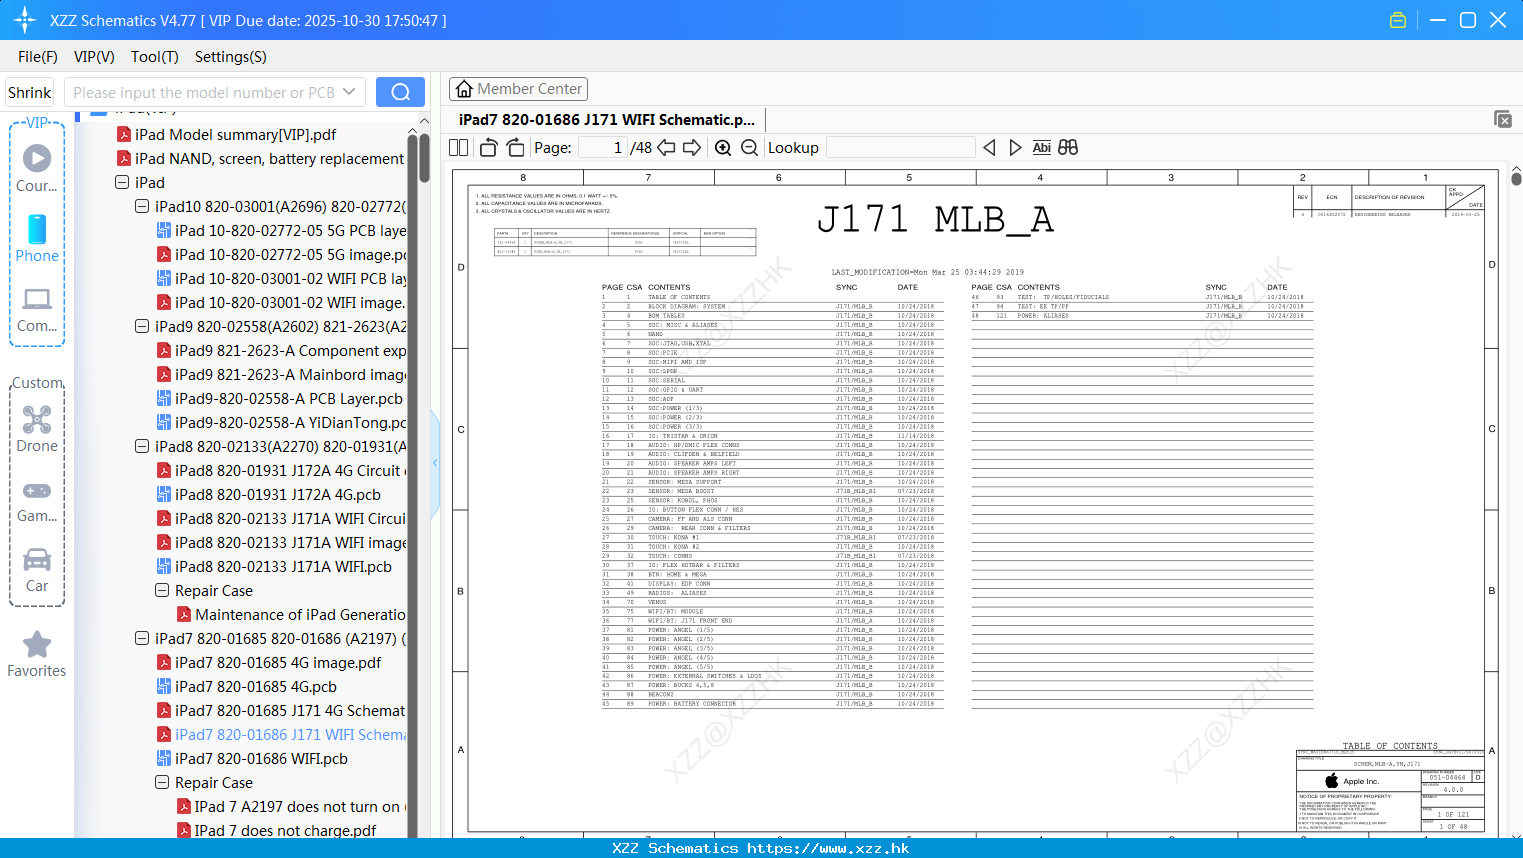Click the Member Center button

tap(518, 89)
